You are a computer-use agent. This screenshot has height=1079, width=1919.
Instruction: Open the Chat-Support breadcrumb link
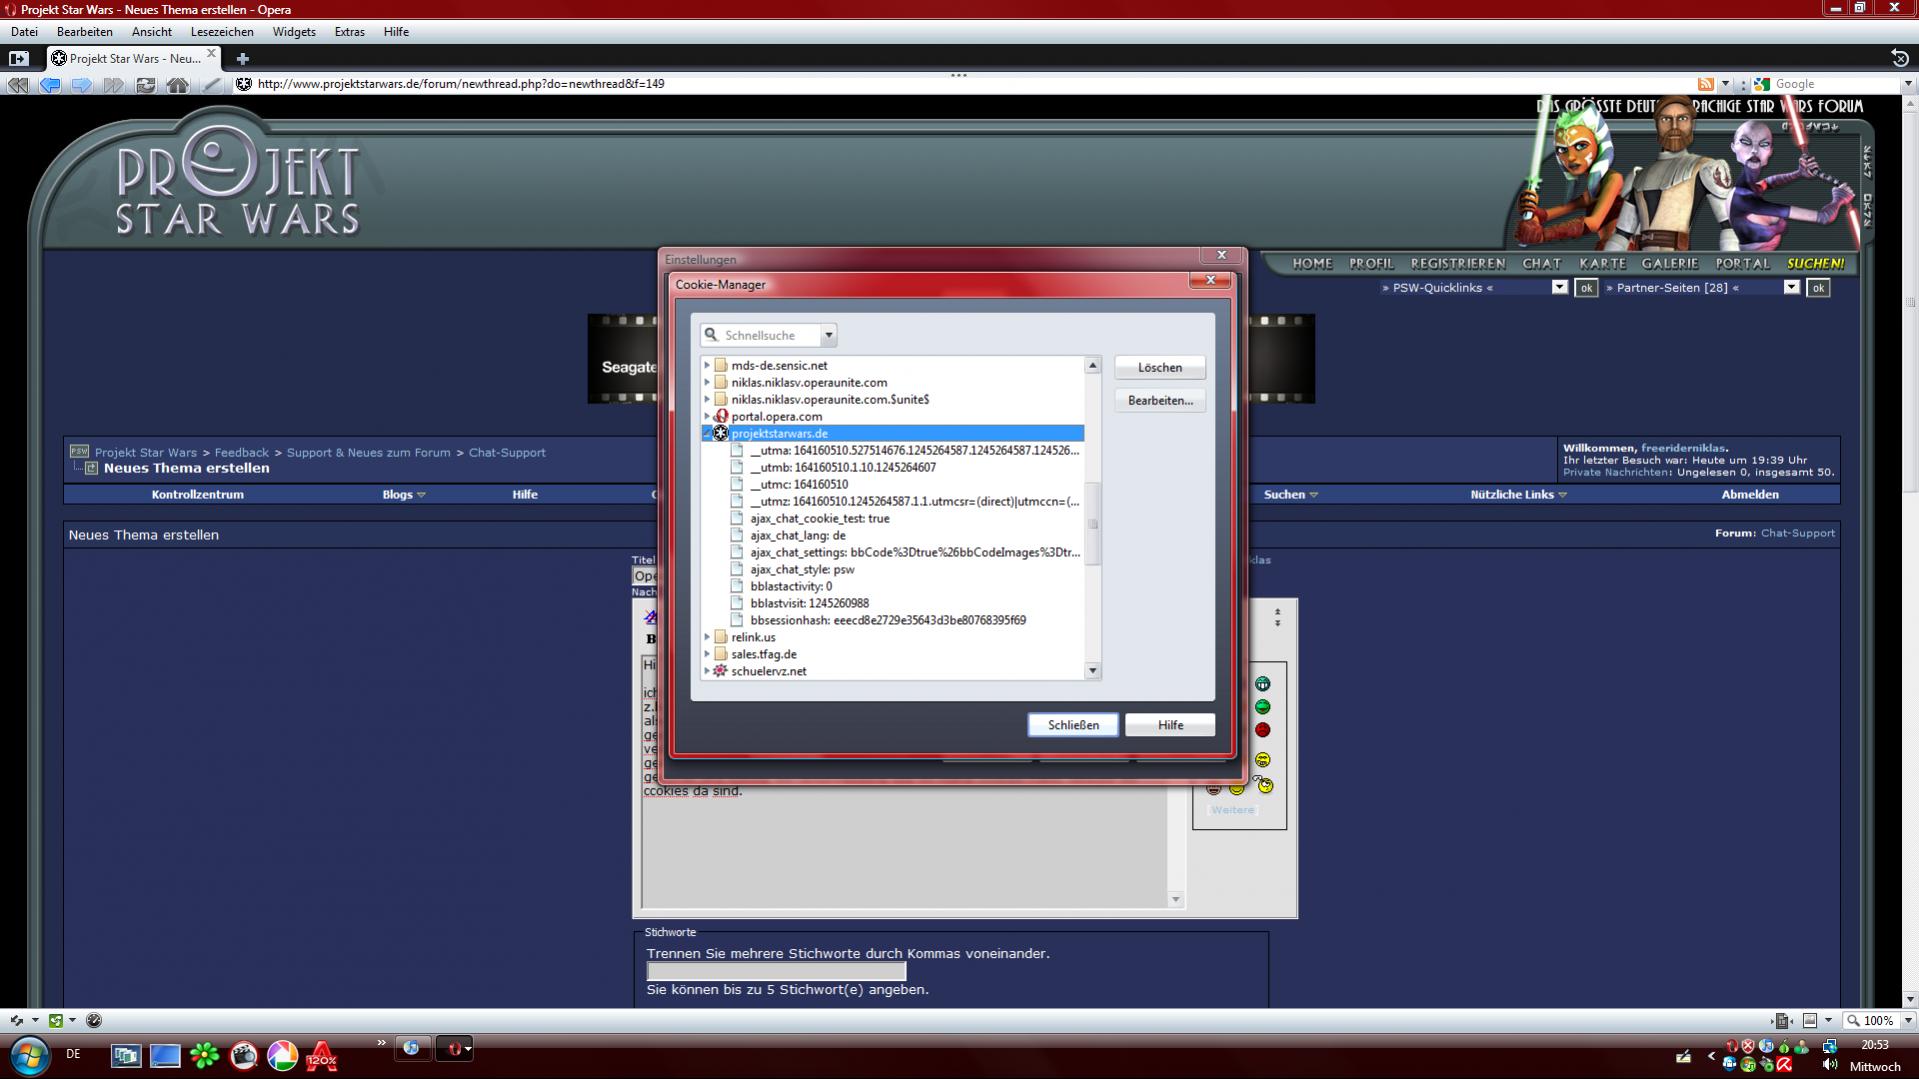(x=507, y=453)
